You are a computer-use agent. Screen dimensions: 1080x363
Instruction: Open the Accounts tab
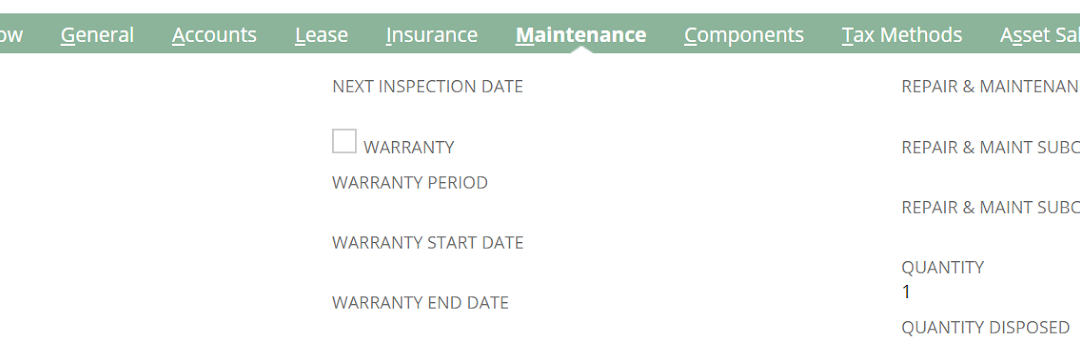214,34
